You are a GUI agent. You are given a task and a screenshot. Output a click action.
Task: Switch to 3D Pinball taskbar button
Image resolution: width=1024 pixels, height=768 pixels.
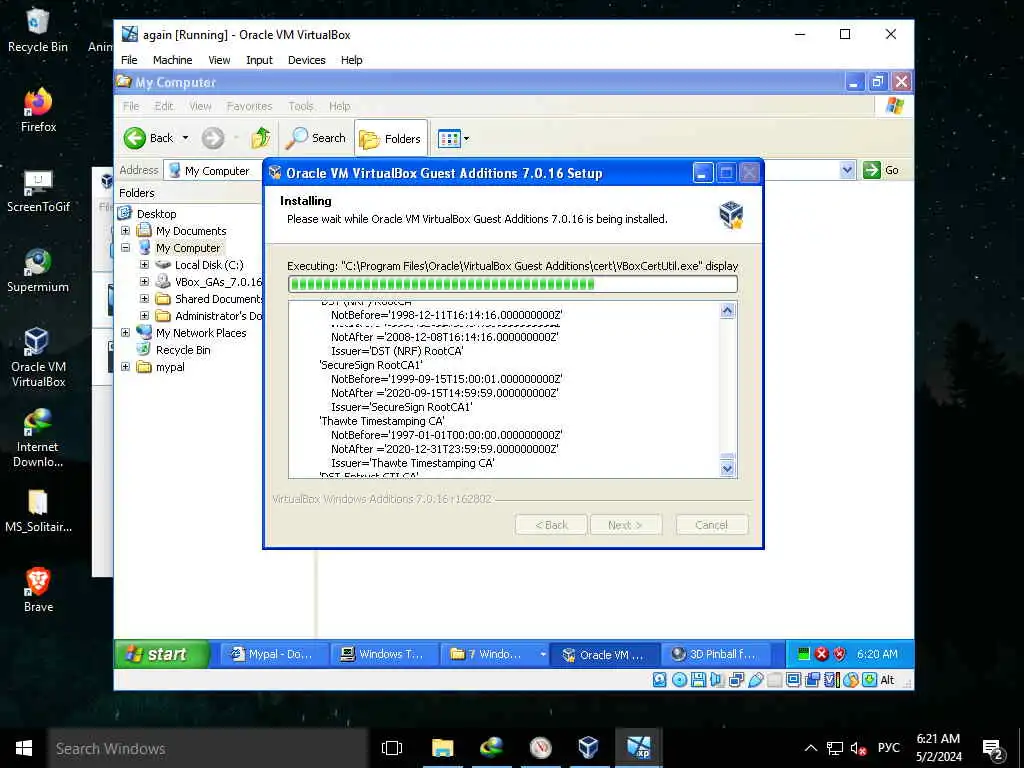(716, 654)
